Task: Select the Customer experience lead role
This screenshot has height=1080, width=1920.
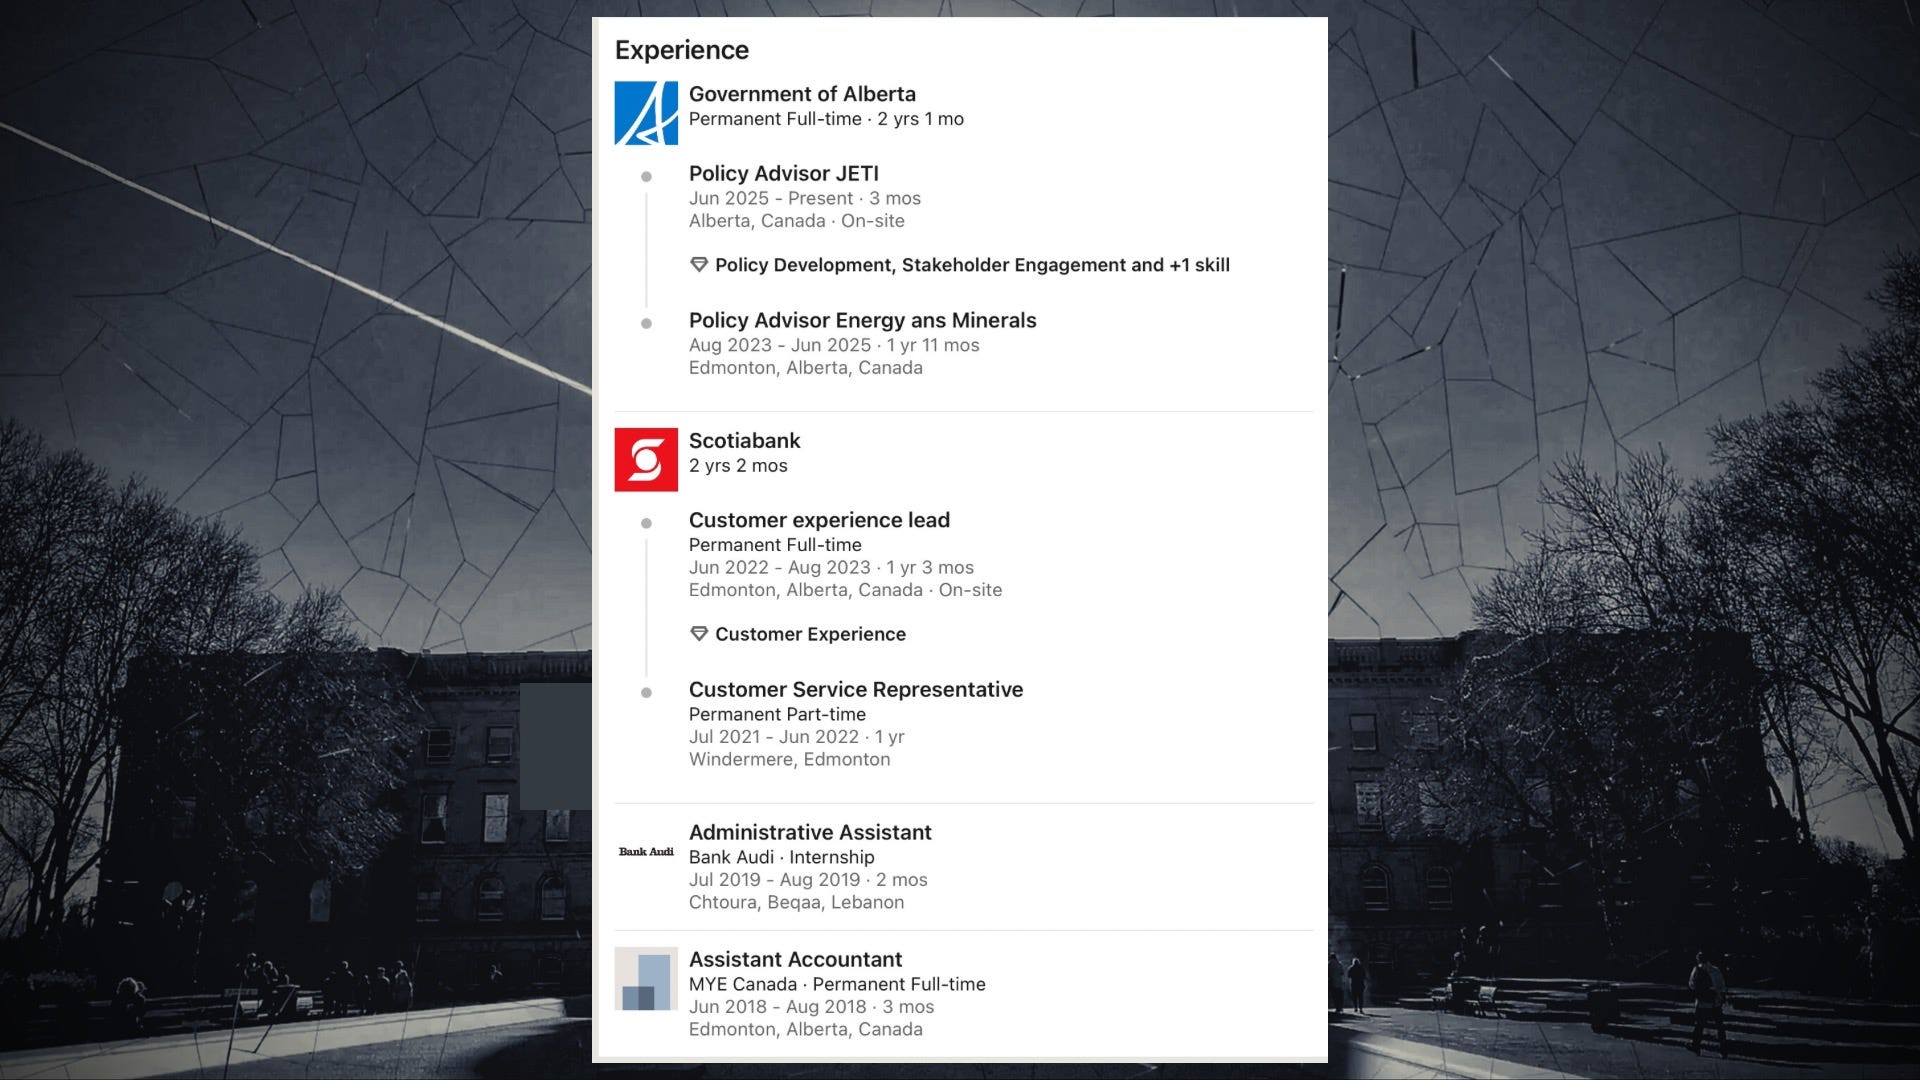Action: (x=819, y=520)
